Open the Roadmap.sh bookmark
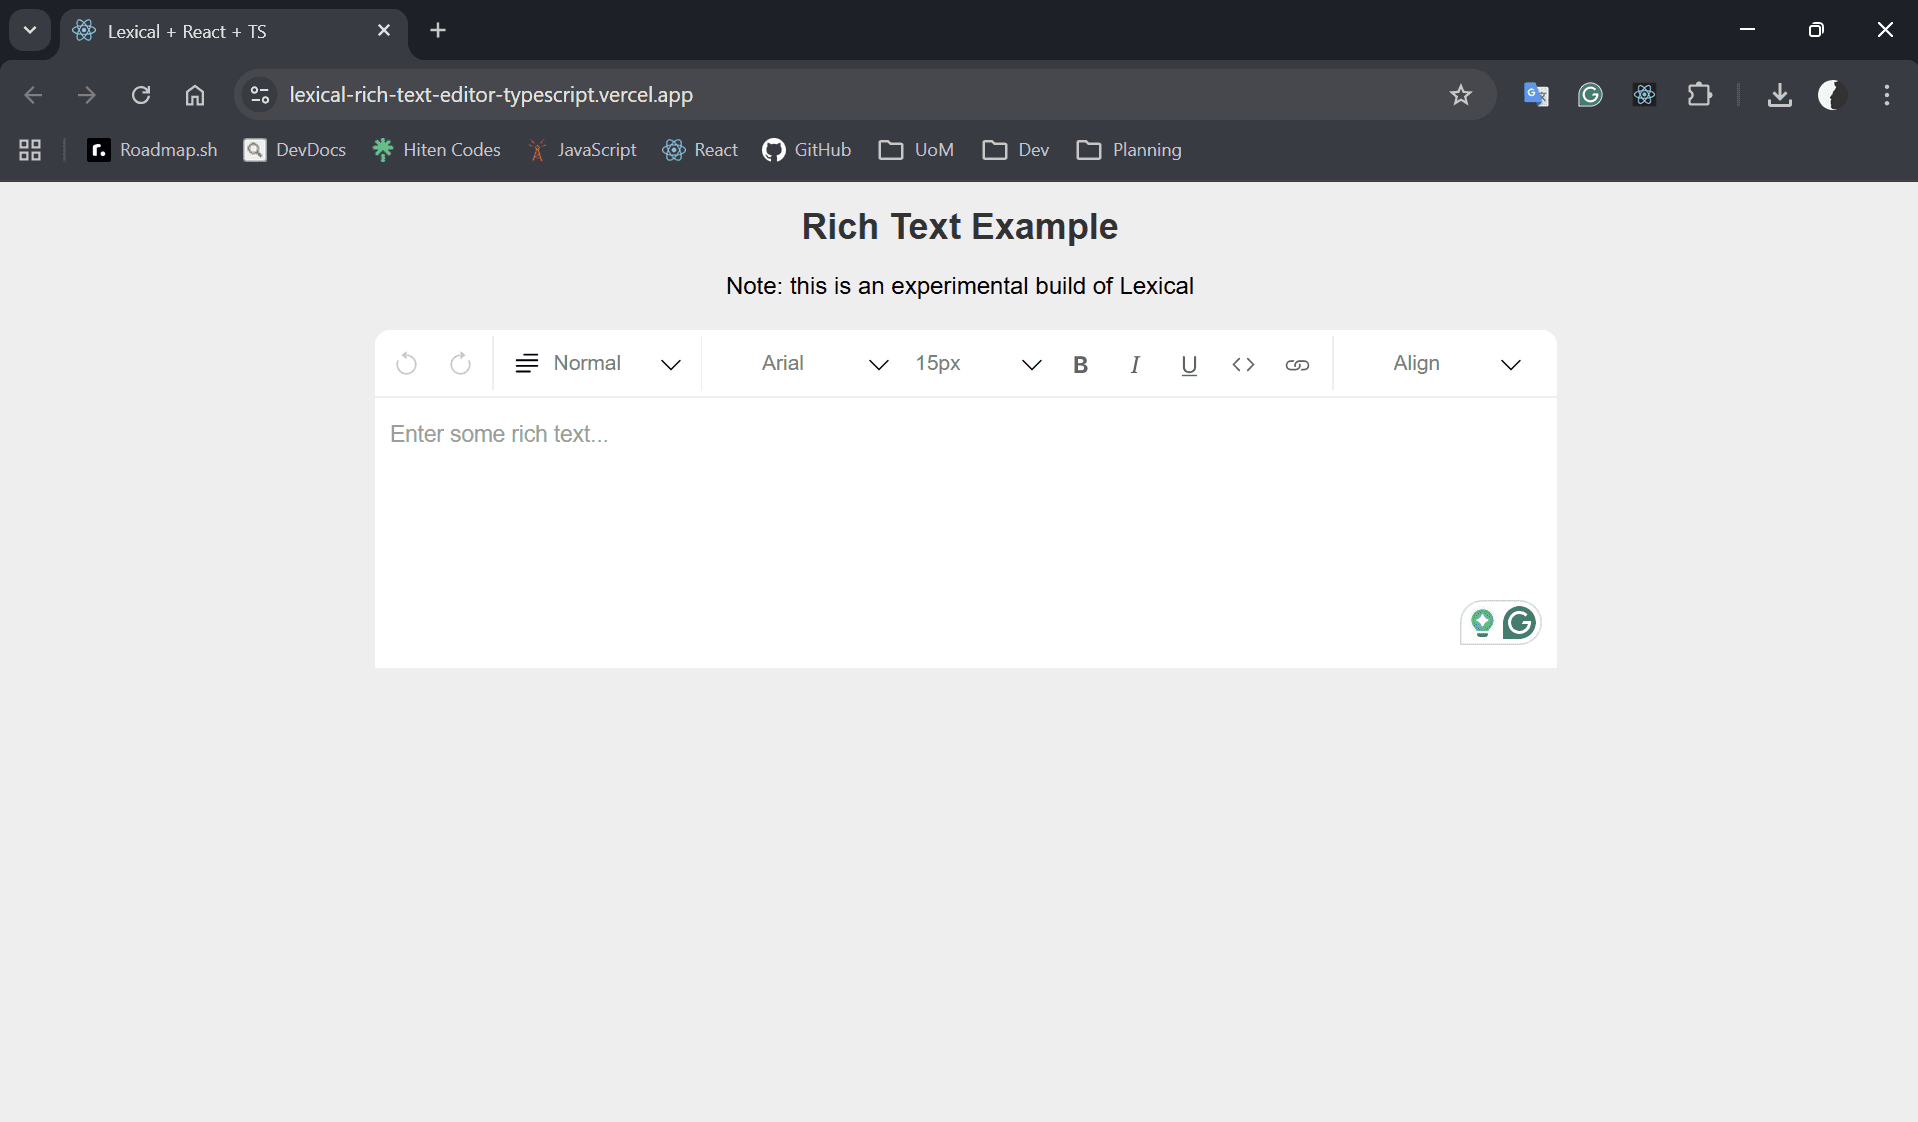 (x=152, y=150)
